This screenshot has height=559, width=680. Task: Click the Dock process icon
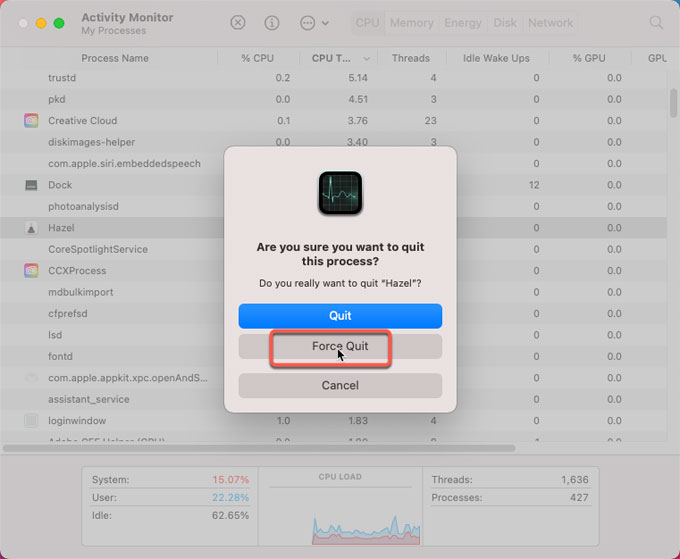pyautogui.click(x=31, y=185)
